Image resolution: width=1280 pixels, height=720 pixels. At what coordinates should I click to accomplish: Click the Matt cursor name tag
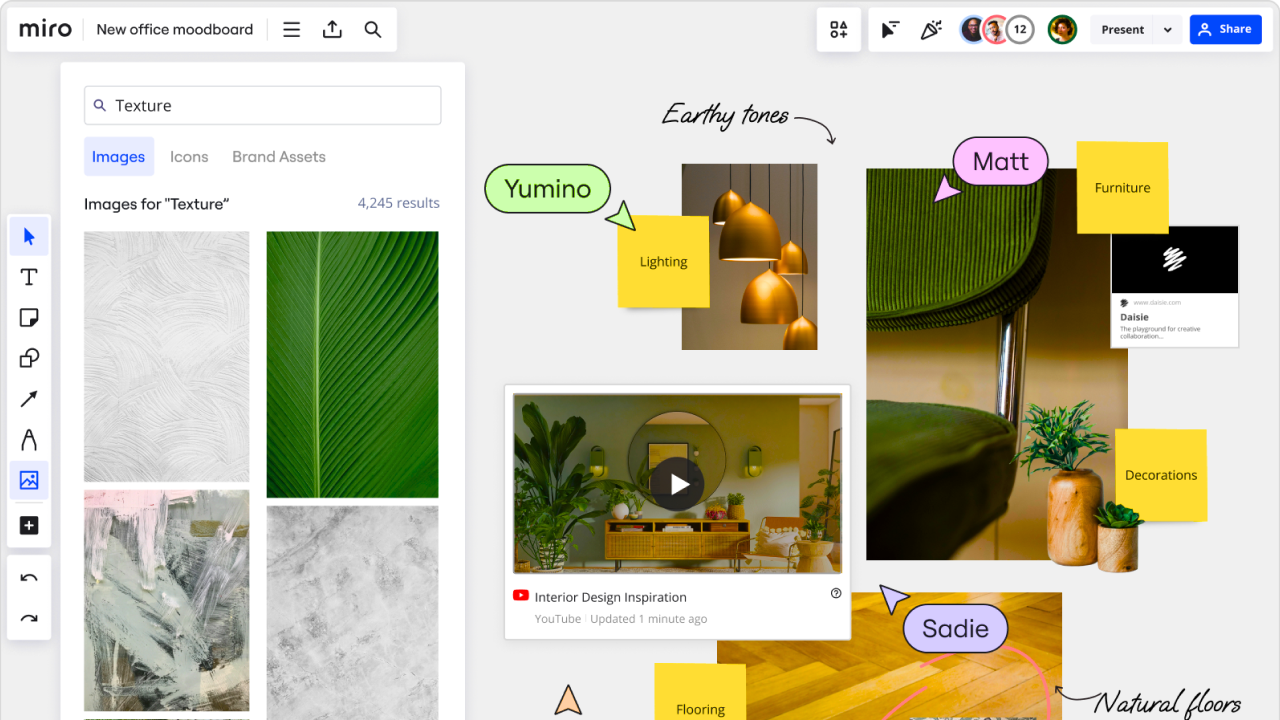pyautogui.click(x=1000, y=161)
